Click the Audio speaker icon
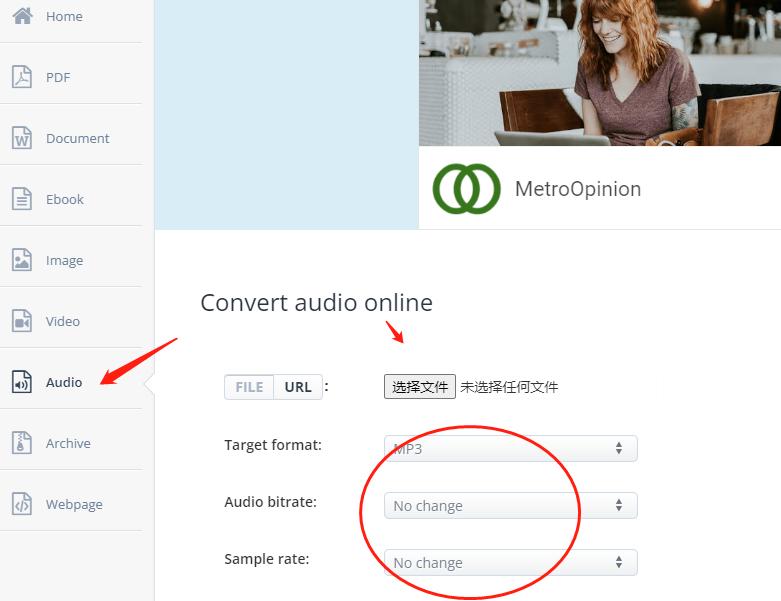Viewport: 781px width, 601px height. coord(22,382)
